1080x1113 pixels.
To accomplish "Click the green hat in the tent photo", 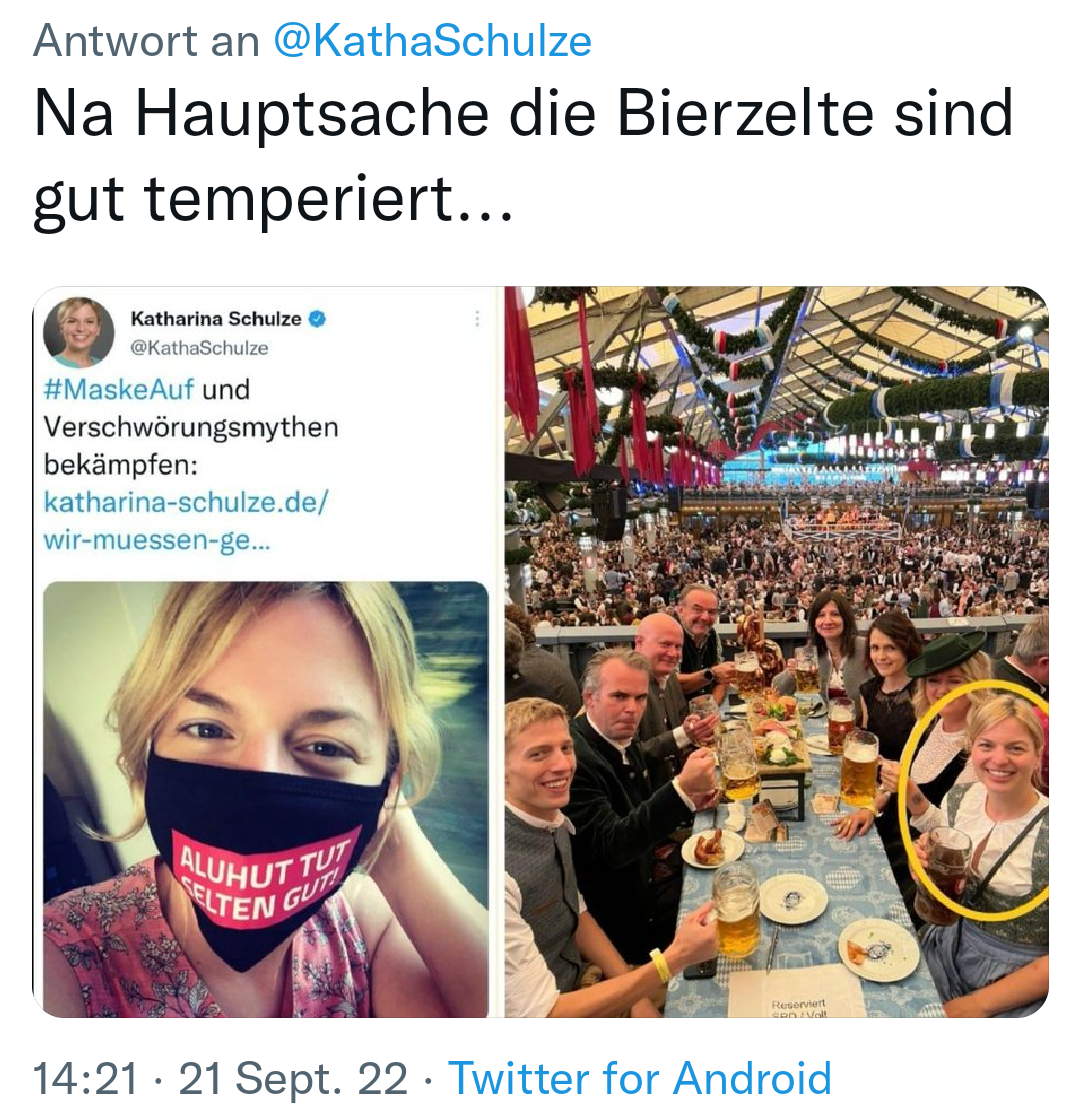I will coord(947,654).
